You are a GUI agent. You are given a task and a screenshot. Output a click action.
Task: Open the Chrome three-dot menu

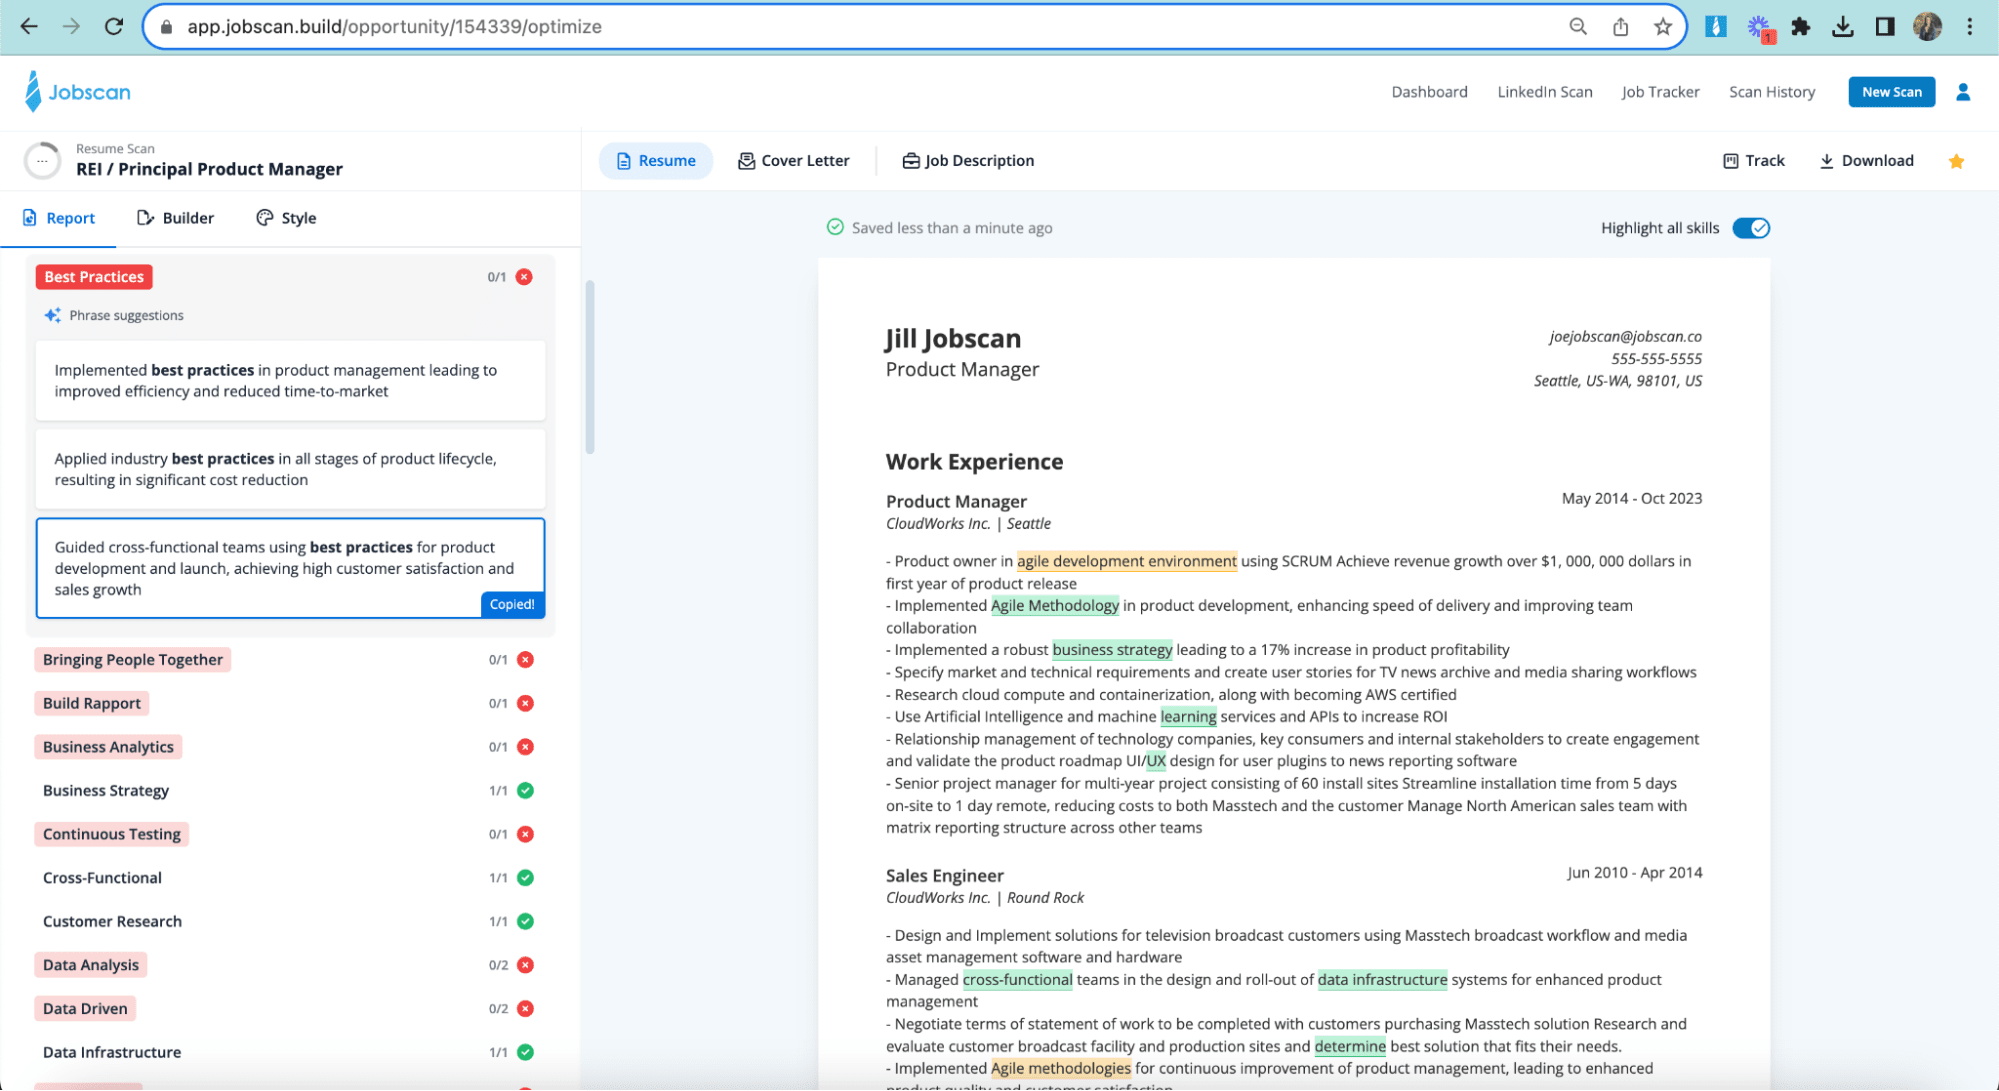click(x=1969, y=27)
